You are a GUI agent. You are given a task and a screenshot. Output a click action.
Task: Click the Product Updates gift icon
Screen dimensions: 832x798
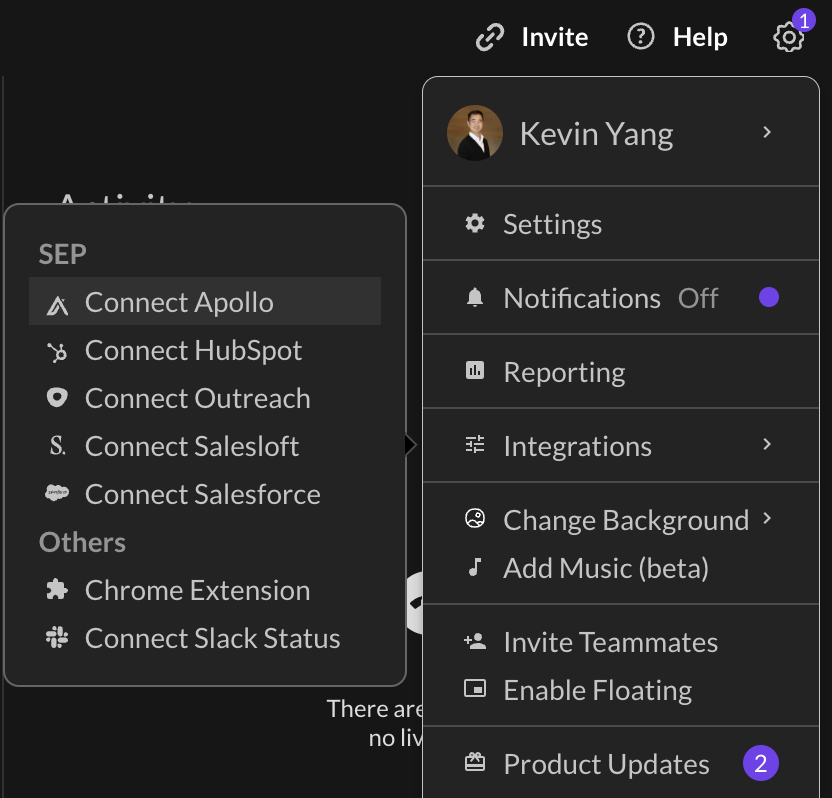(474, 762)
